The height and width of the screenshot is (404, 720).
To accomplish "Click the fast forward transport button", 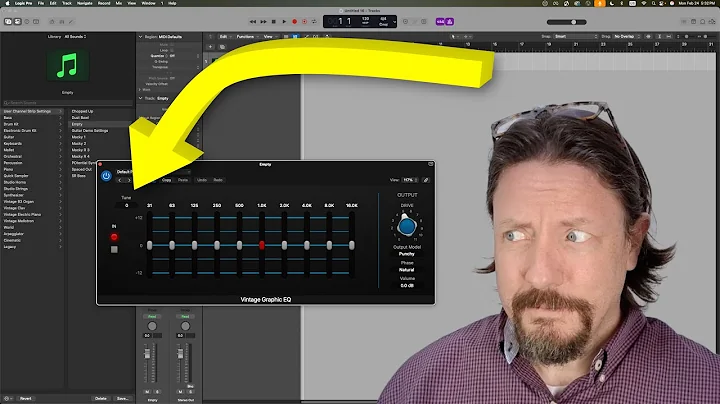I will click(263, 22).
